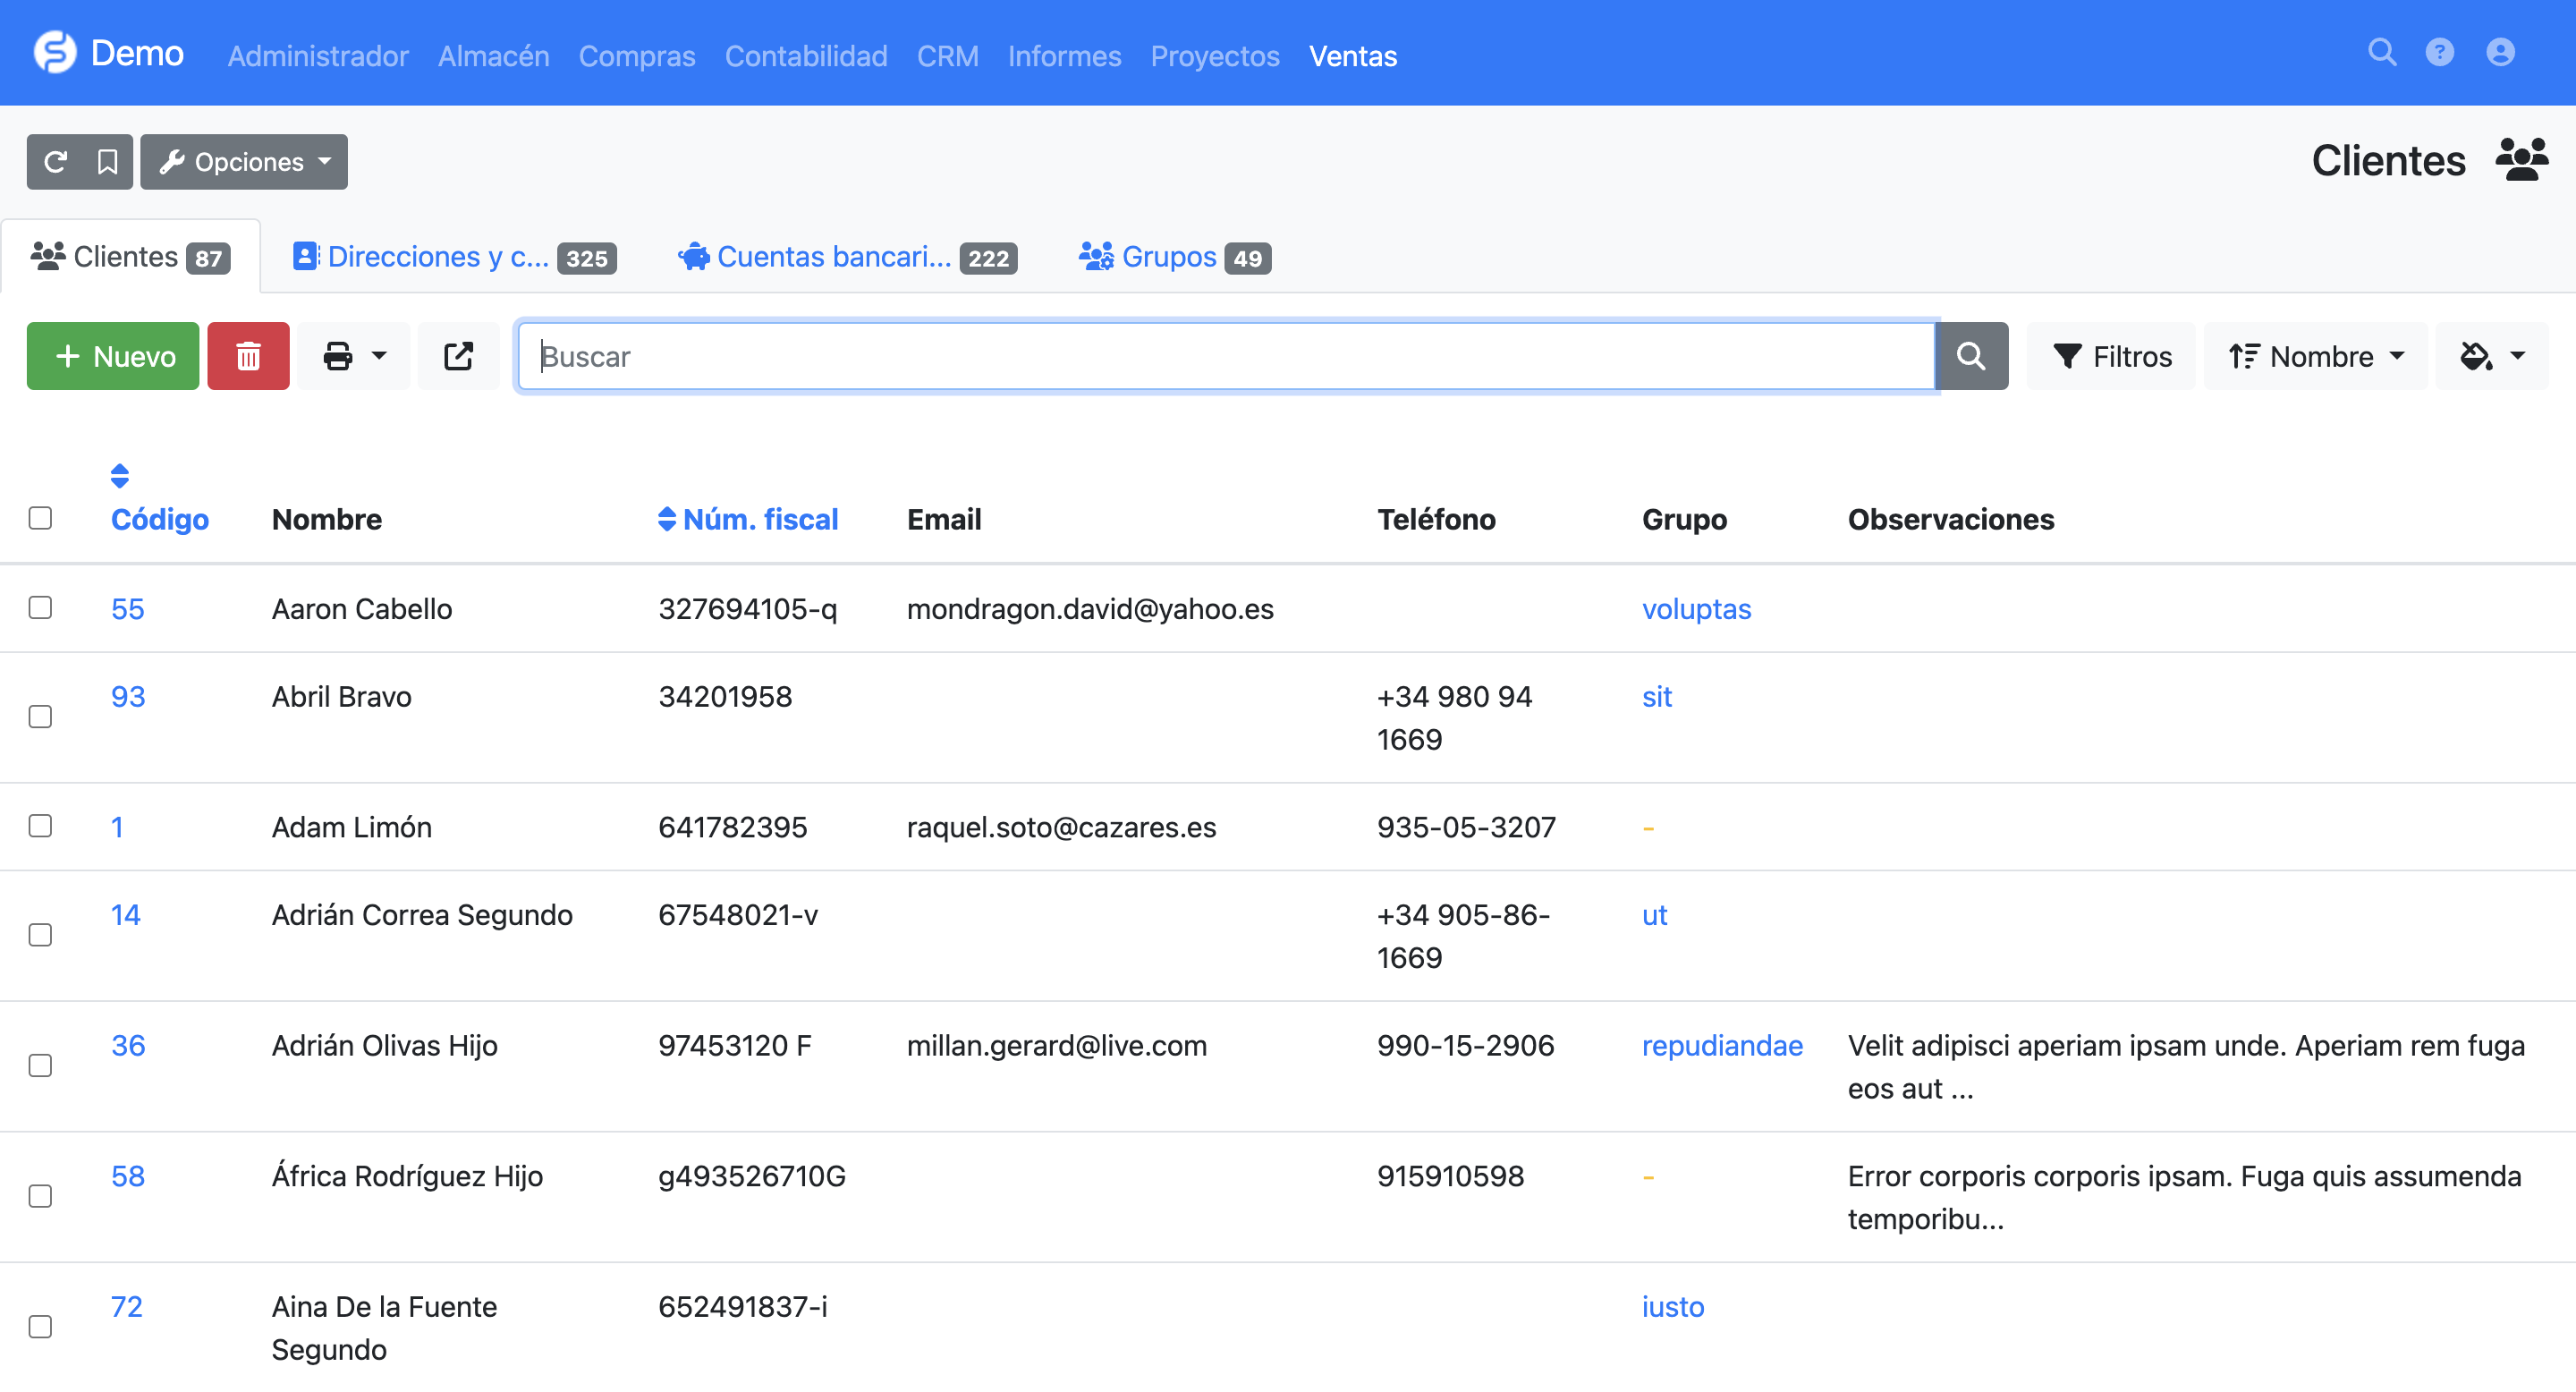Open the Informes menu
The width and height of the screenshot is (2576, 1392).
click(1064, 56)
